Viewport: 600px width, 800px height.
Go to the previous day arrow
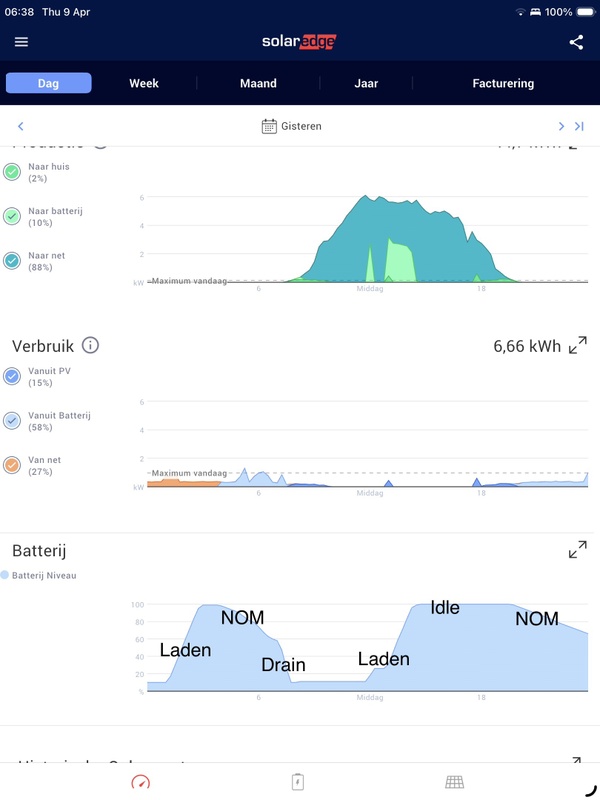pyautogui.click(x=20, y=126)
